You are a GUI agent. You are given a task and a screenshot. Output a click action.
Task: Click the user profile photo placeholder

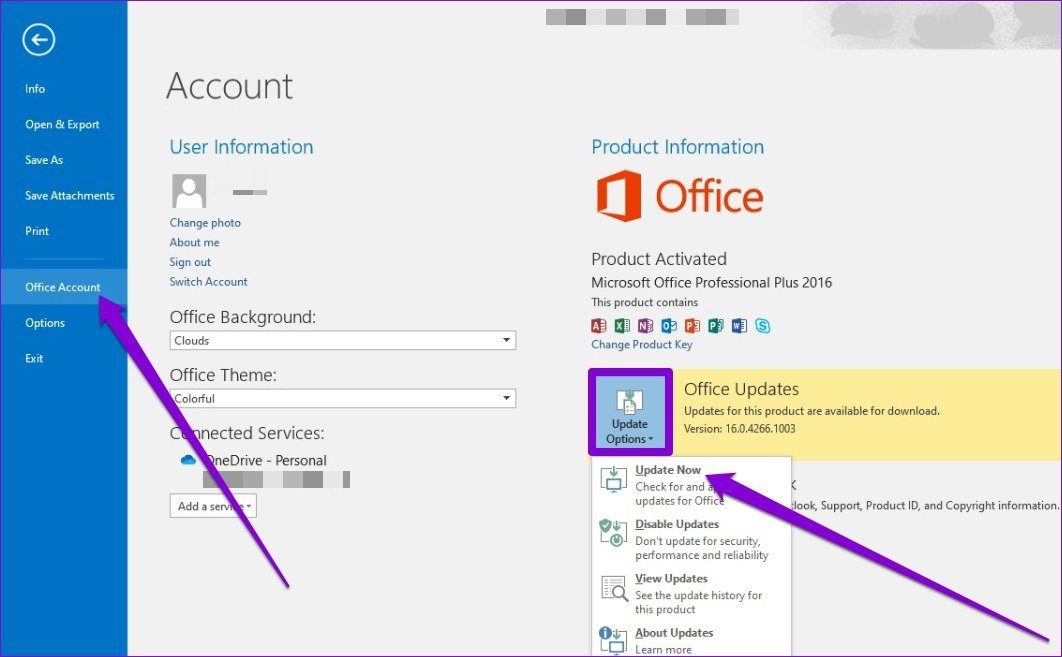pos(189,191)
